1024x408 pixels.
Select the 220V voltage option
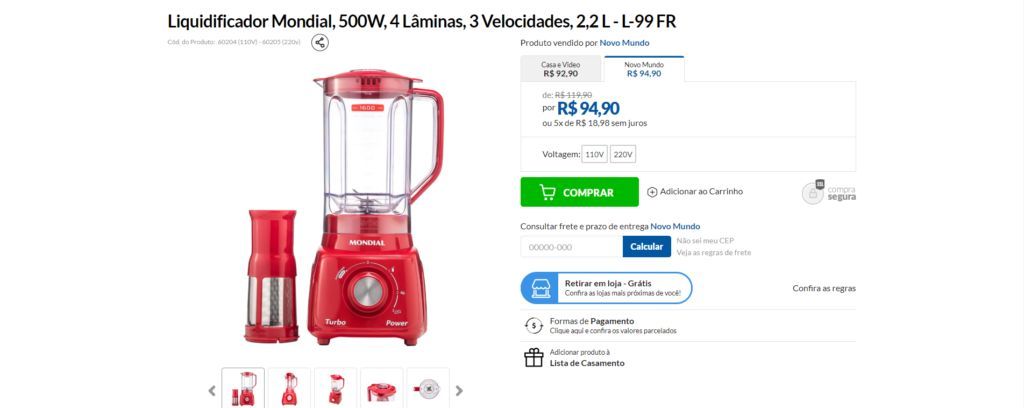tap(623, 155)
